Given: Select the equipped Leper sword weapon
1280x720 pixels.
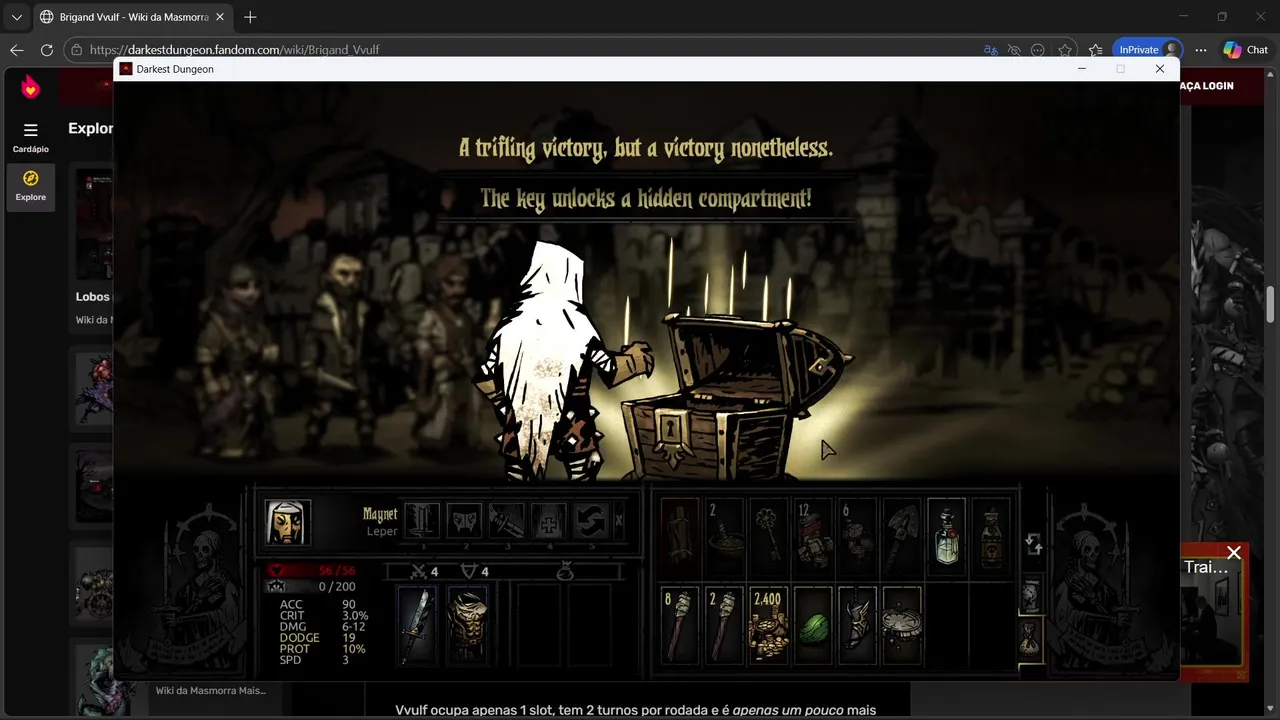Looking at the screenshot, I should 418,624.
